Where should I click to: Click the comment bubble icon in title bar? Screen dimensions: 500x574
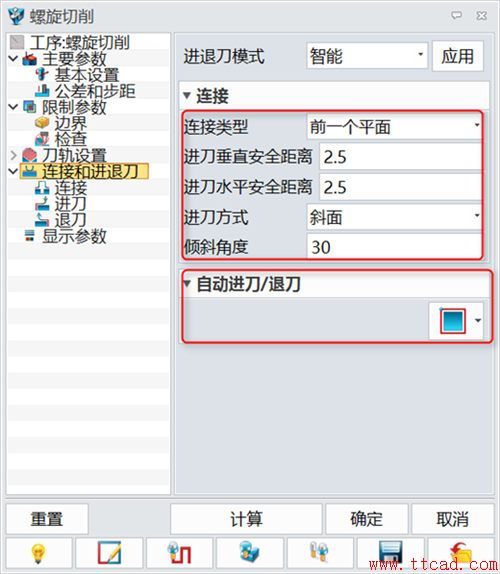(x=456, y=15)
